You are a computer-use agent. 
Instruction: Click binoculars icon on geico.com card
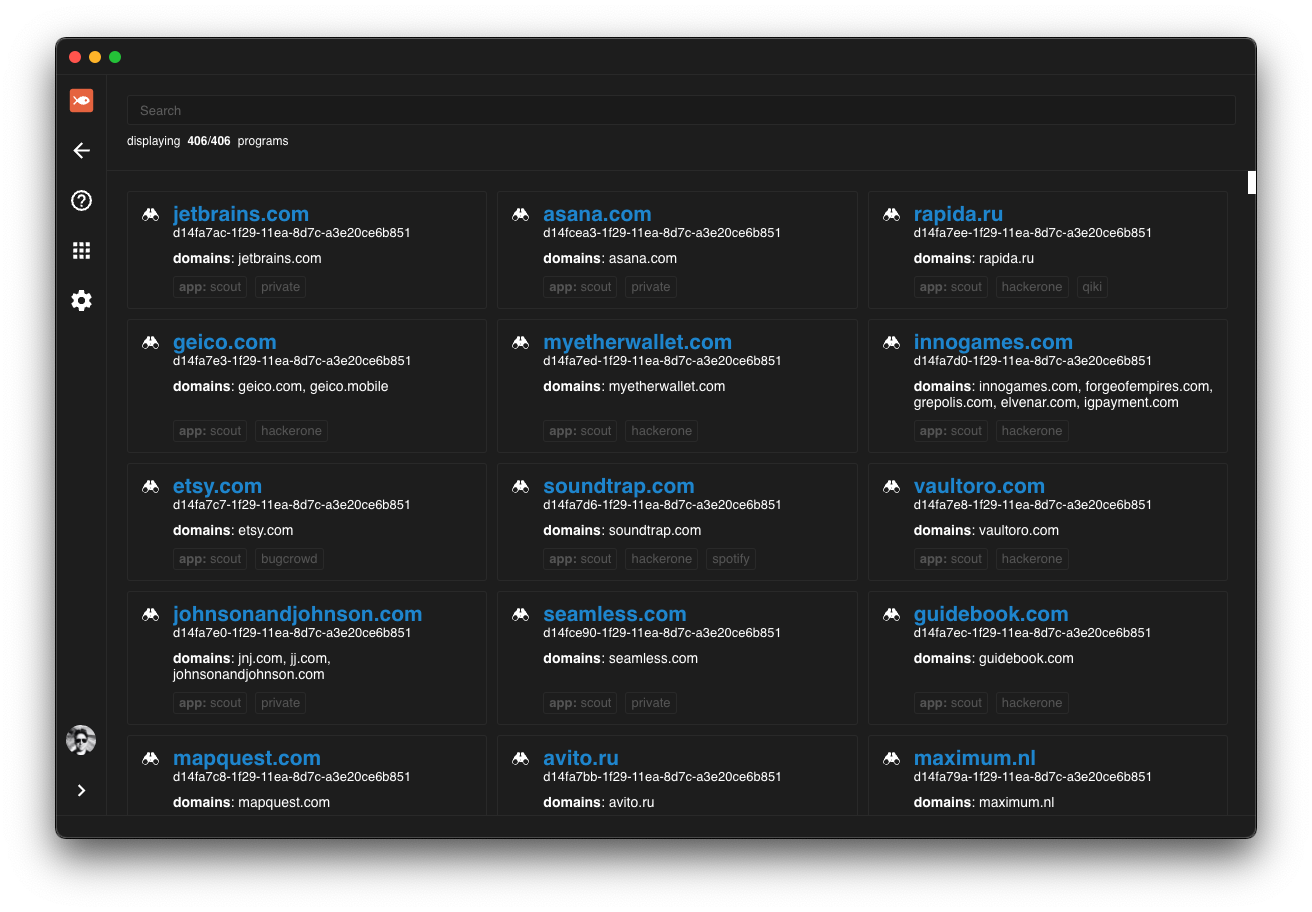point(150,342)
